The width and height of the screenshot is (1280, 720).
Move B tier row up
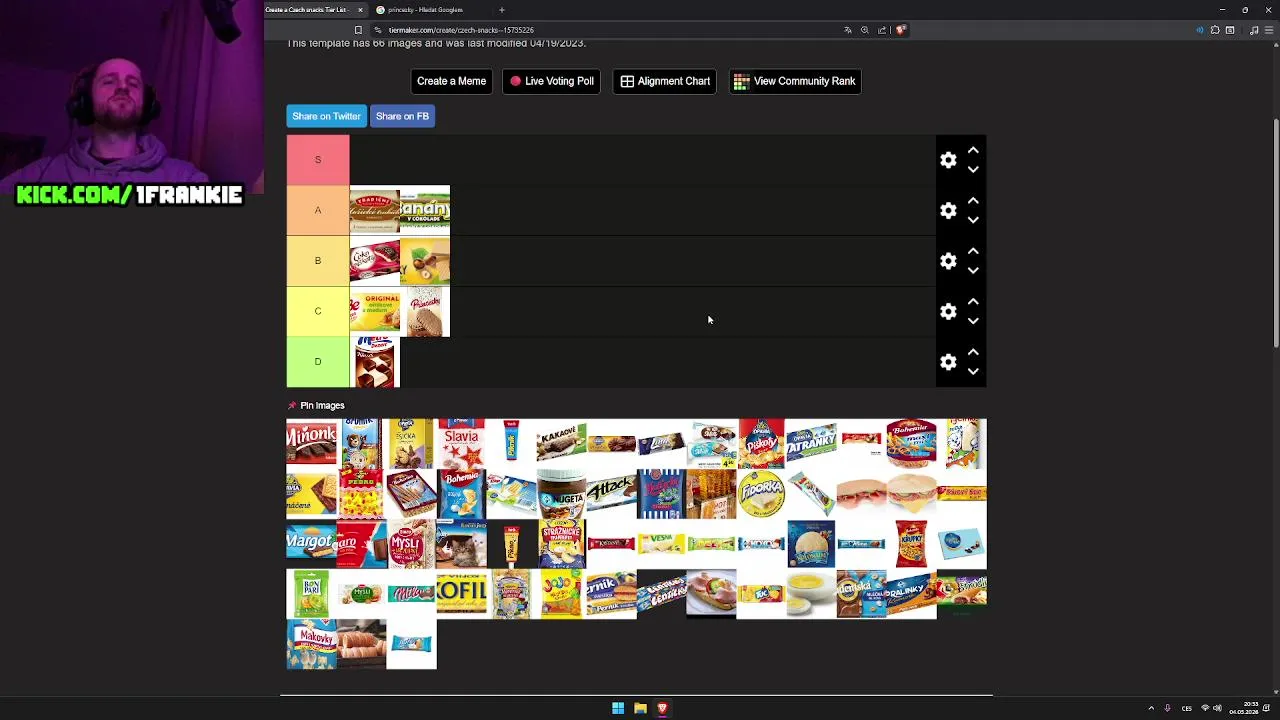point(973,251)
